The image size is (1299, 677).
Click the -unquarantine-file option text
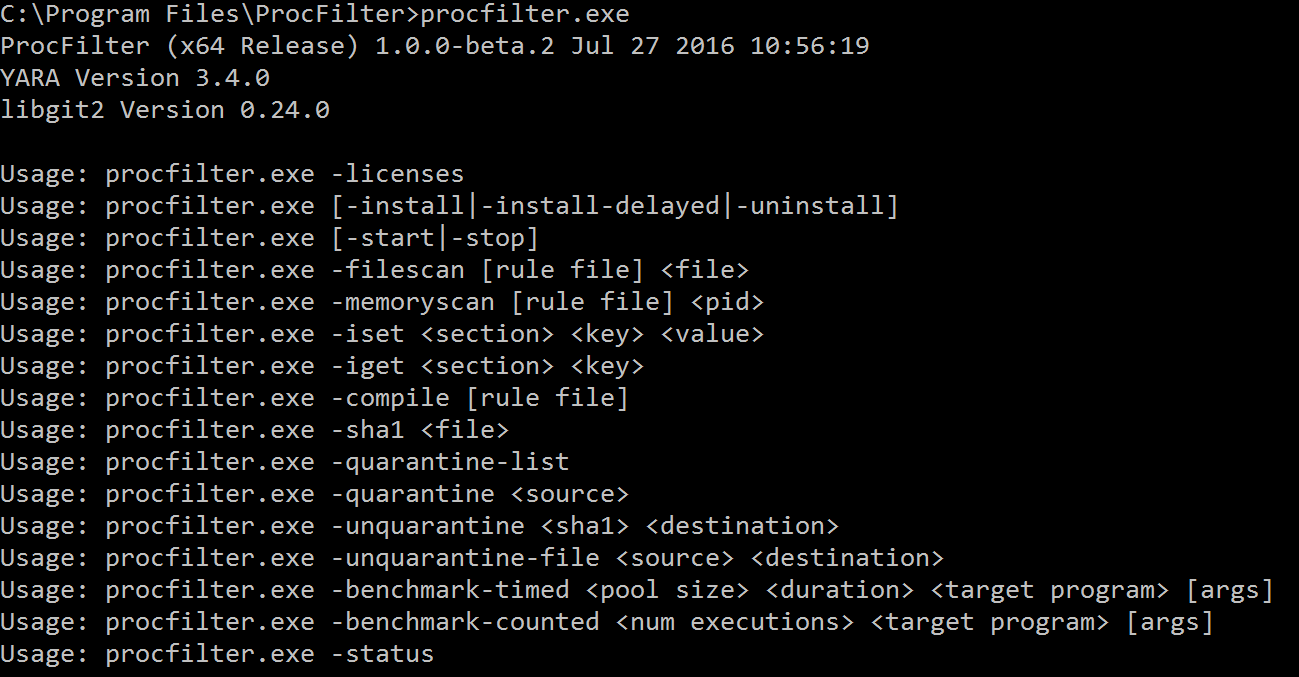click(x=465, y=558)
